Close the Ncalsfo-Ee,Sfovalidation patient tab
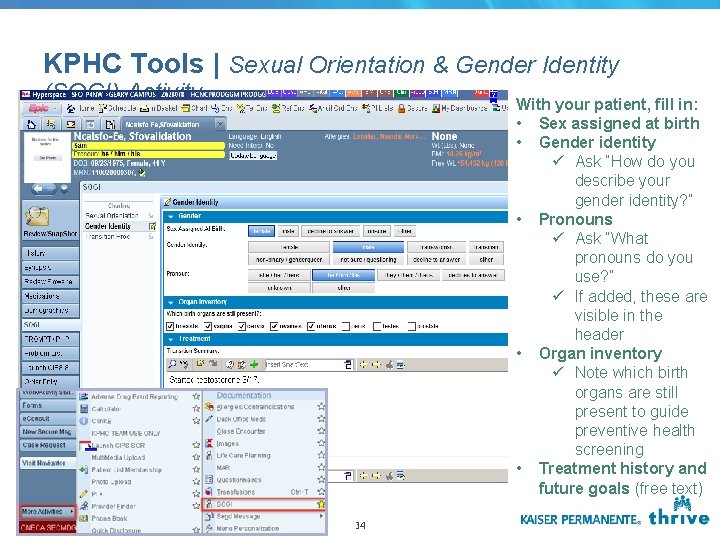 tap(220, 124)
